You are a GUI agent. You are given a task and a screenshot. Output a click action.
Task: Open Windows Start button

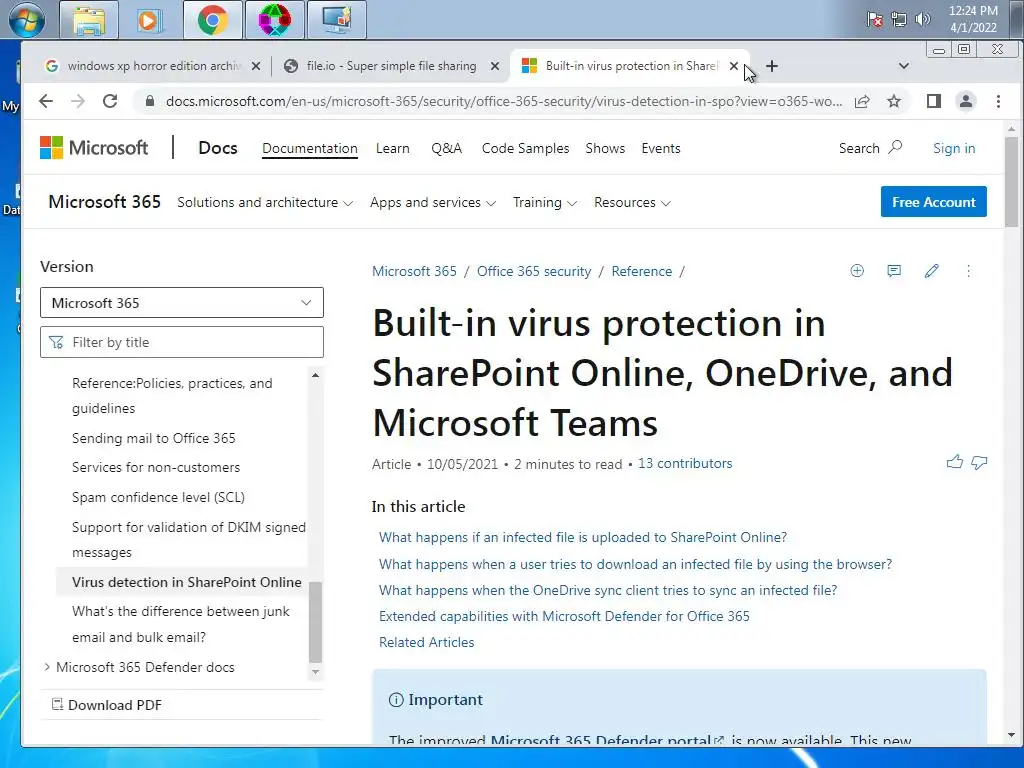click(x=27, y=20)
